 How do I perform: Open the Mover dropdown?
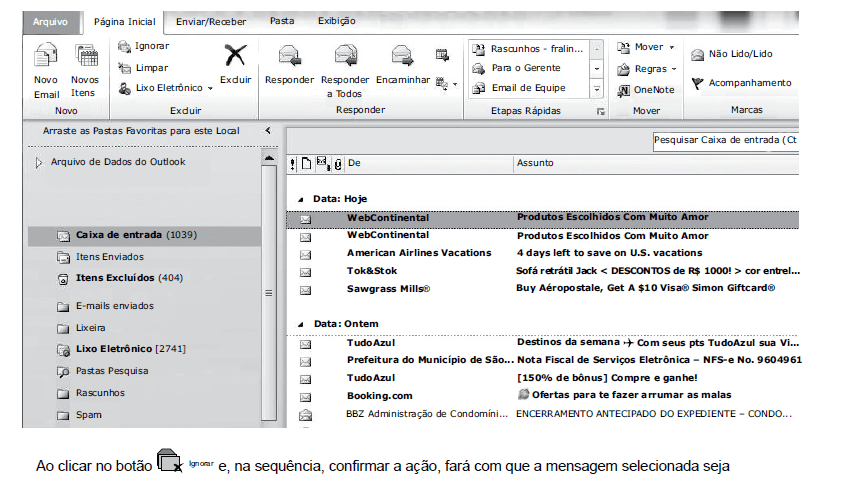[646, 47]
